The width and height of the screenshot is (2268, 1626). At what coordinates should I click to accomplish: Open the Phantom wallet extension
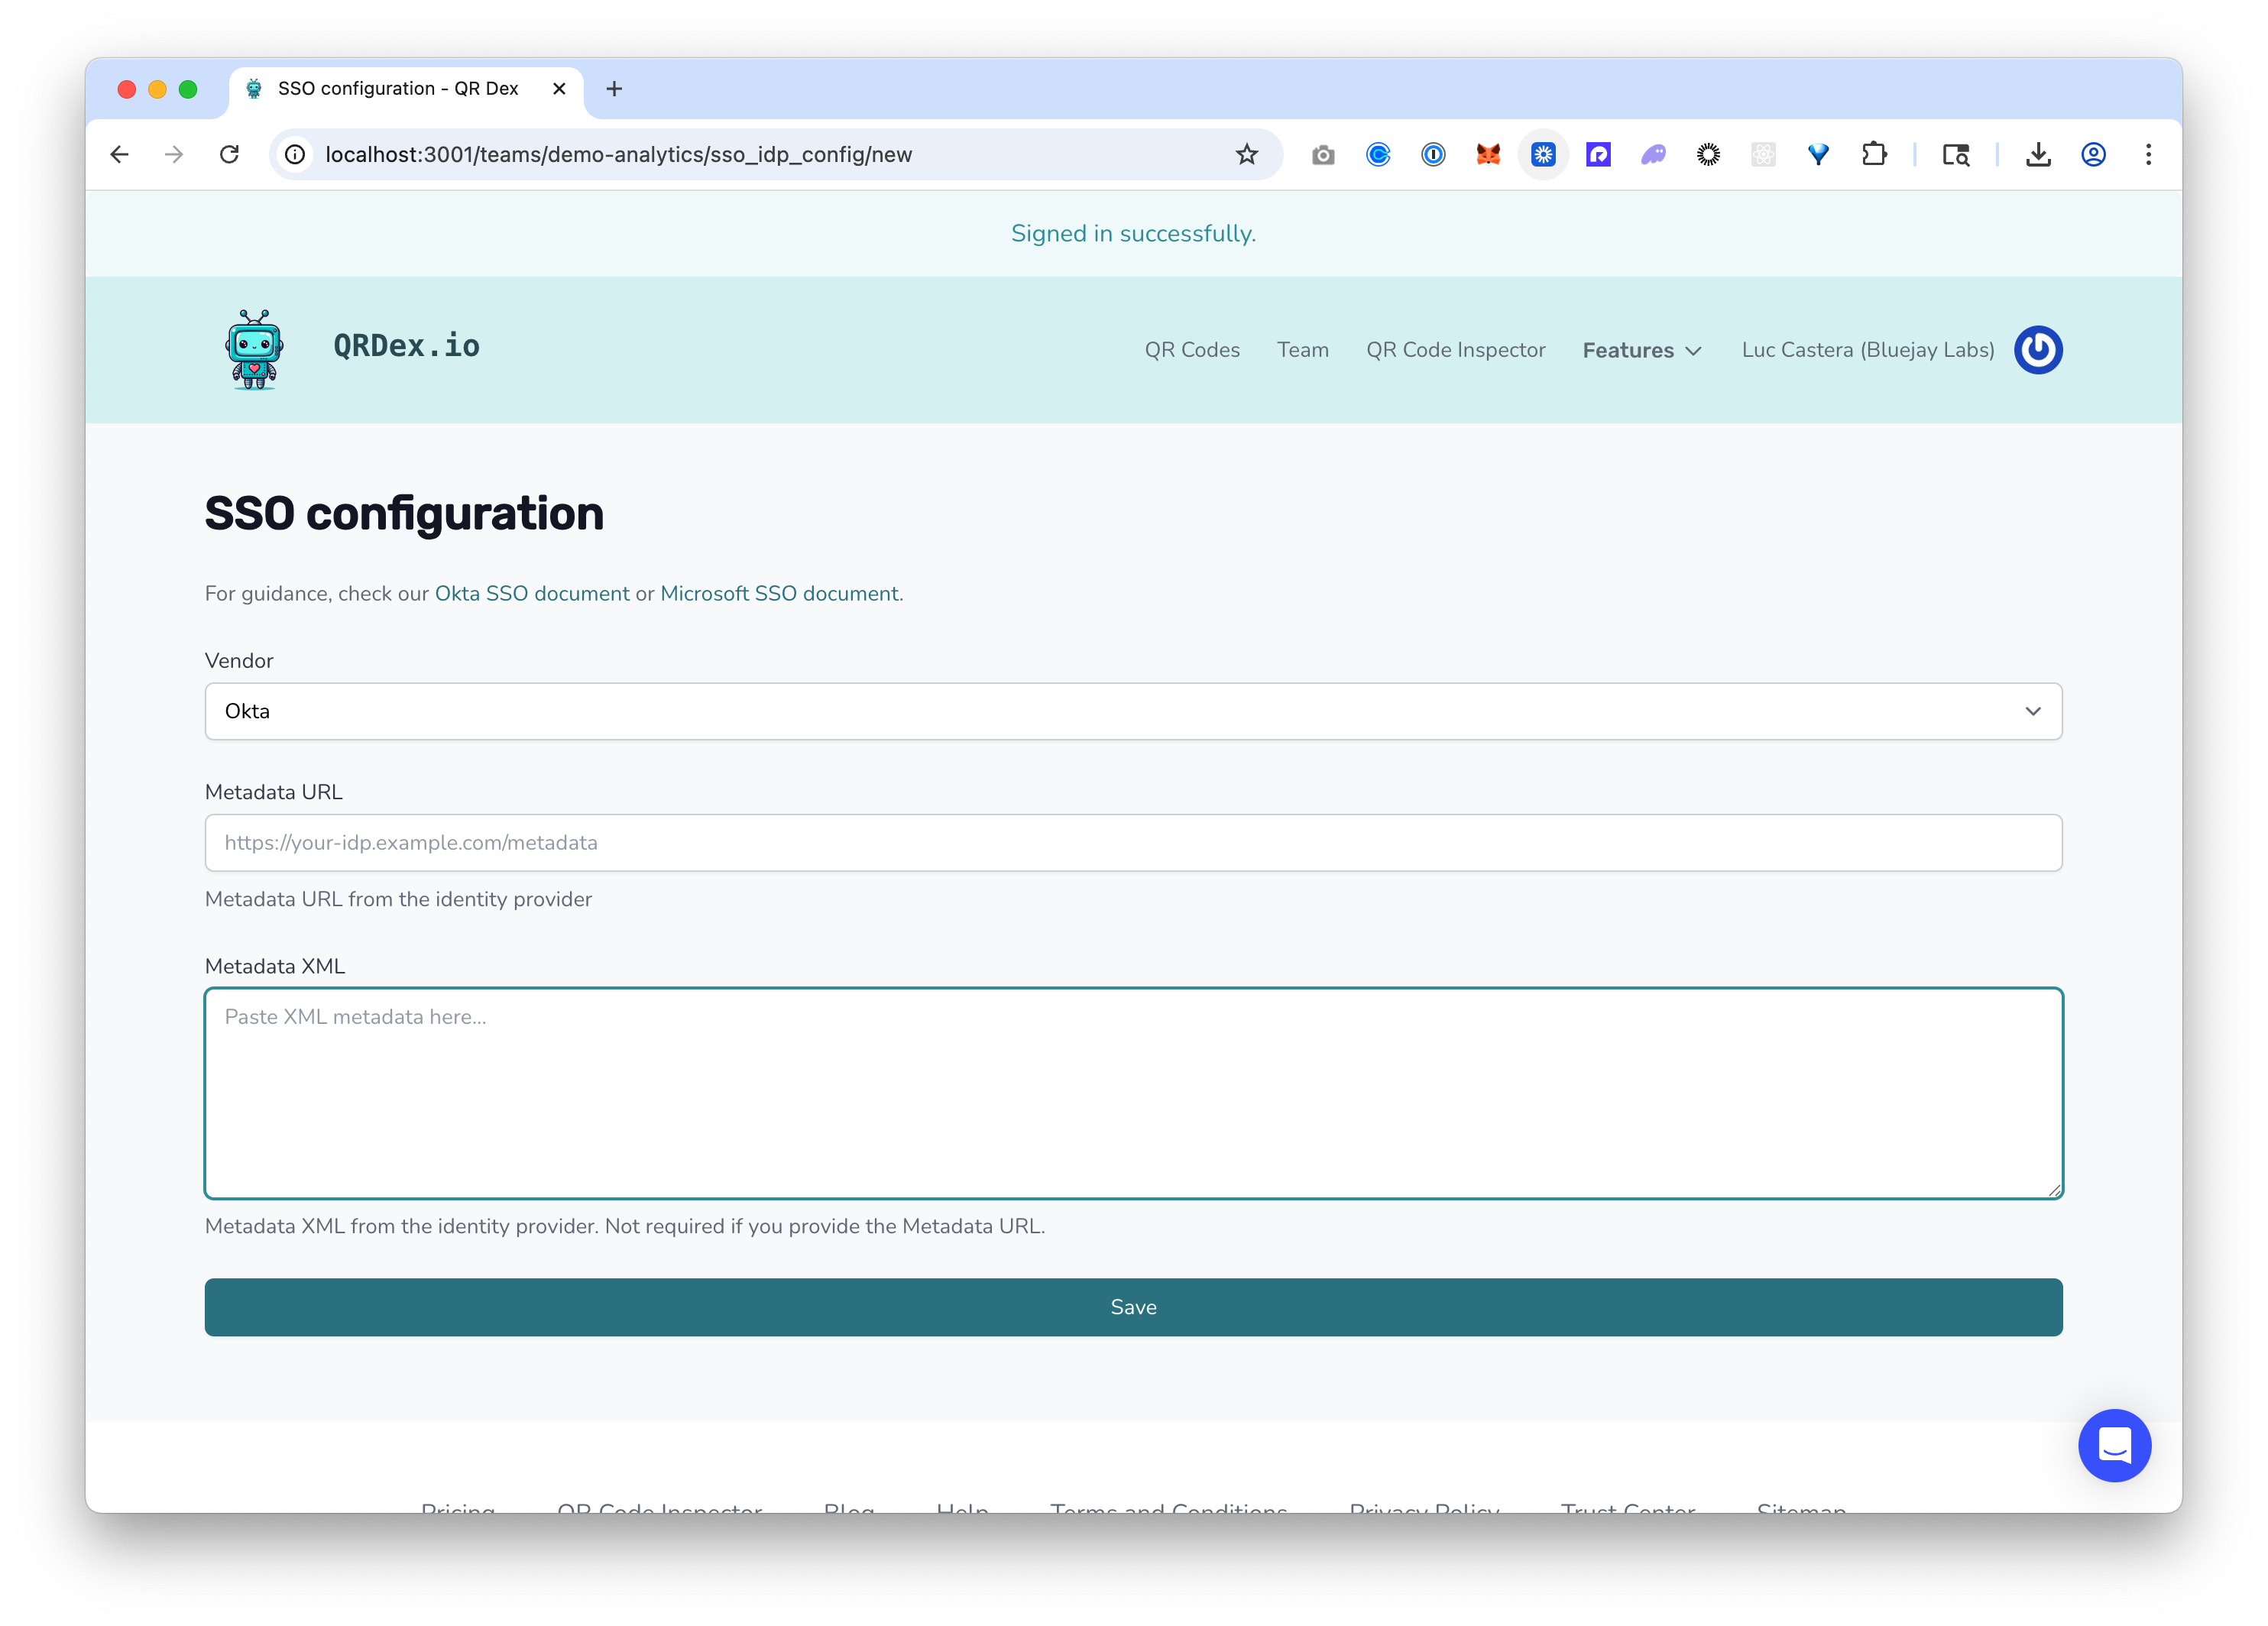[x=1653, y=154]
